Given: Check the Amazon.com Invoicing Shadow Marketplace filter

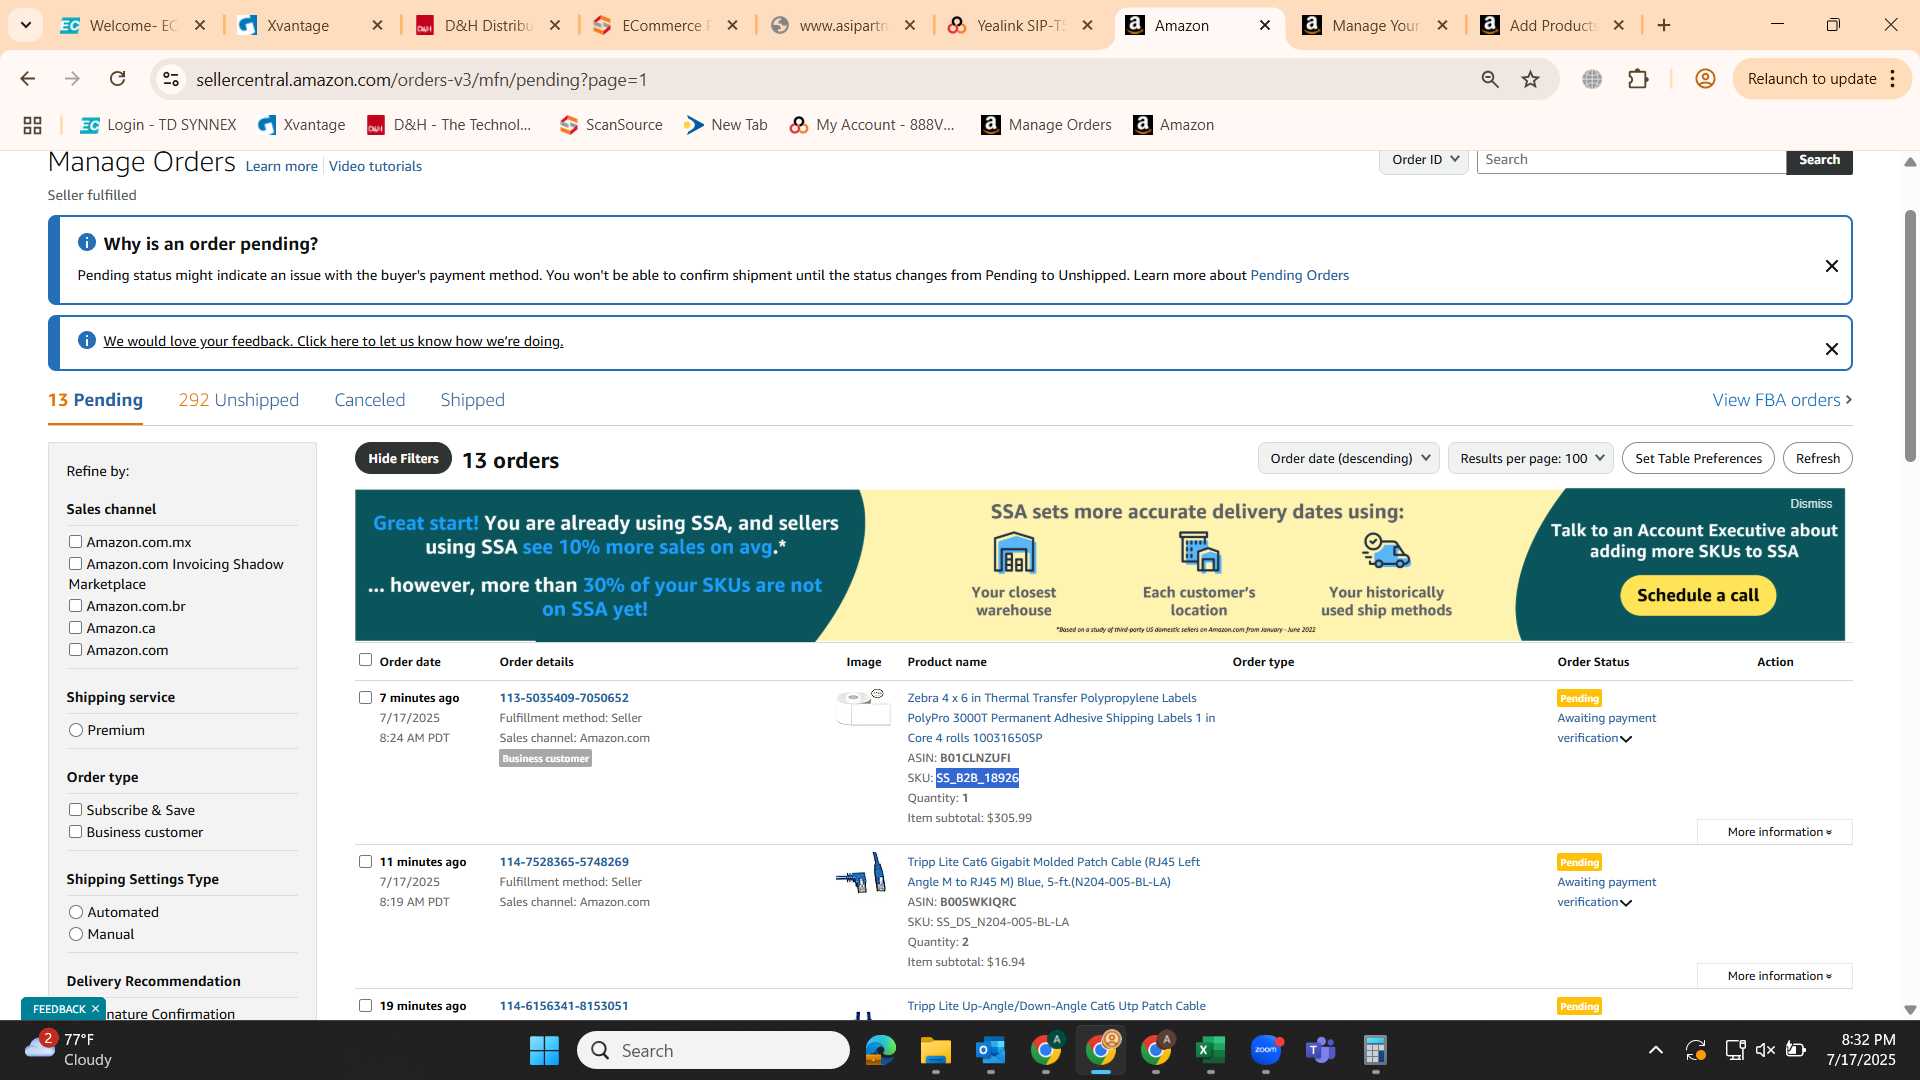Looking at the screenshot, I should click(x=75, y=564).
